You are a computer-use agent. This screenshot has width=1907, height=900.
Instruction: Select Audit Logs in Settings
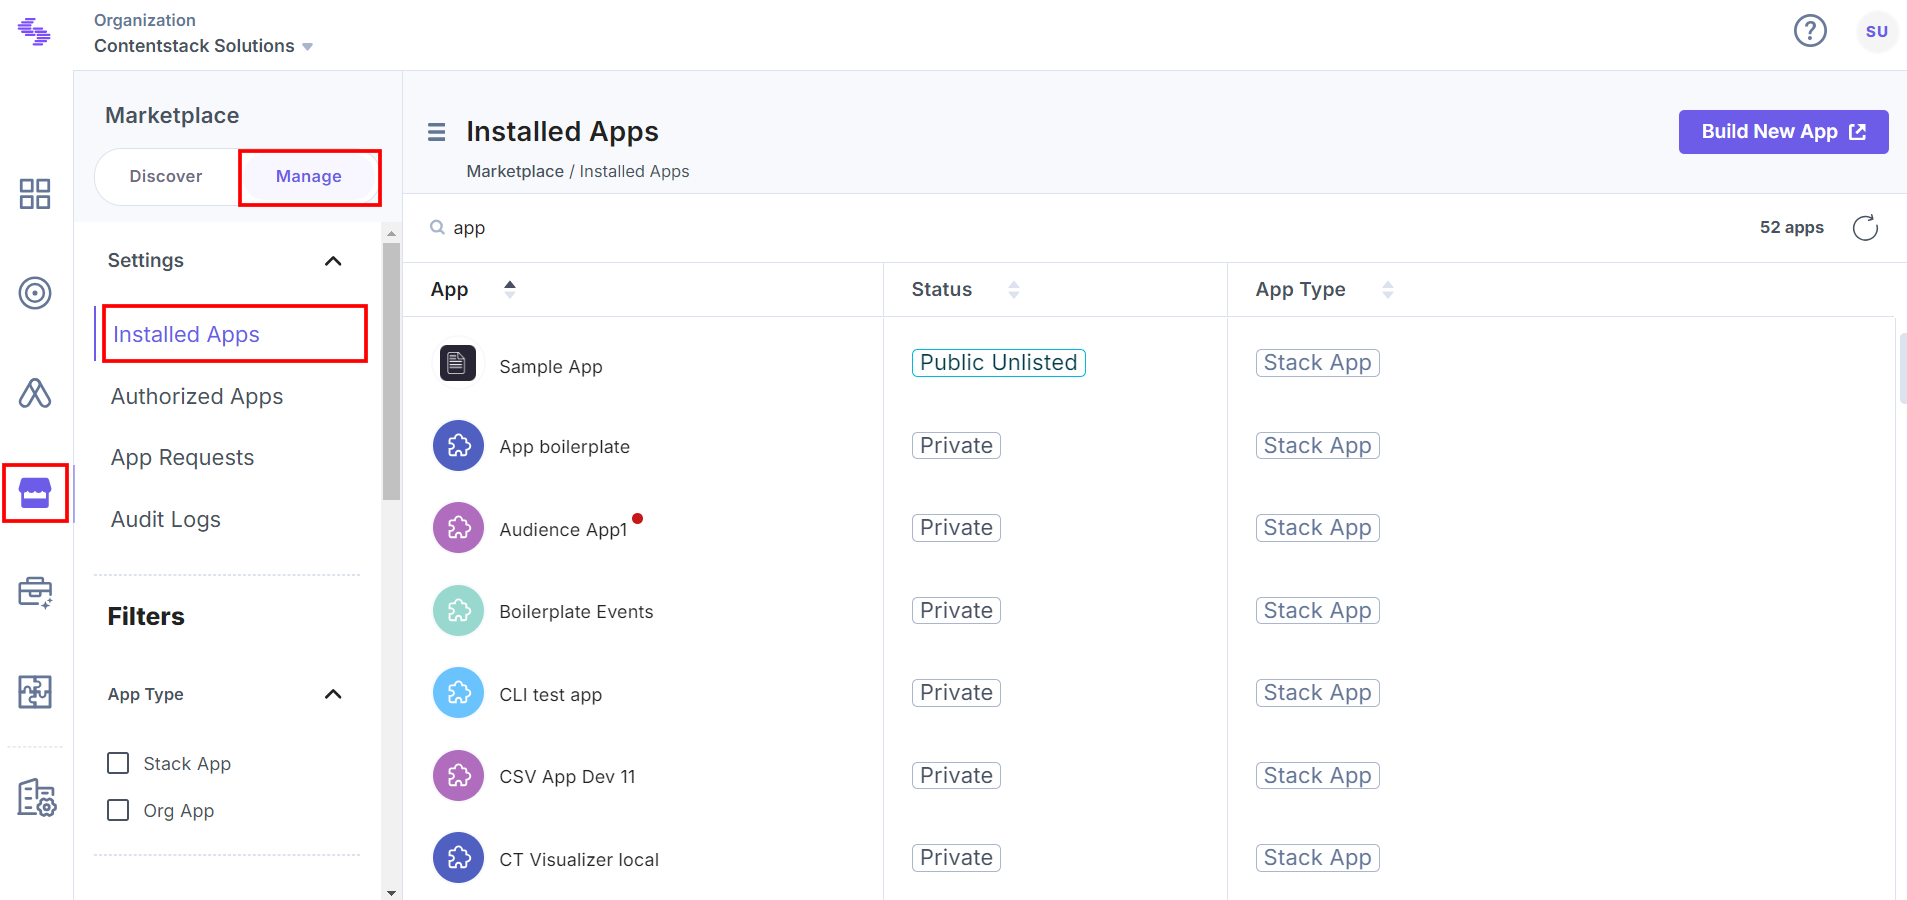pos(166,519)
